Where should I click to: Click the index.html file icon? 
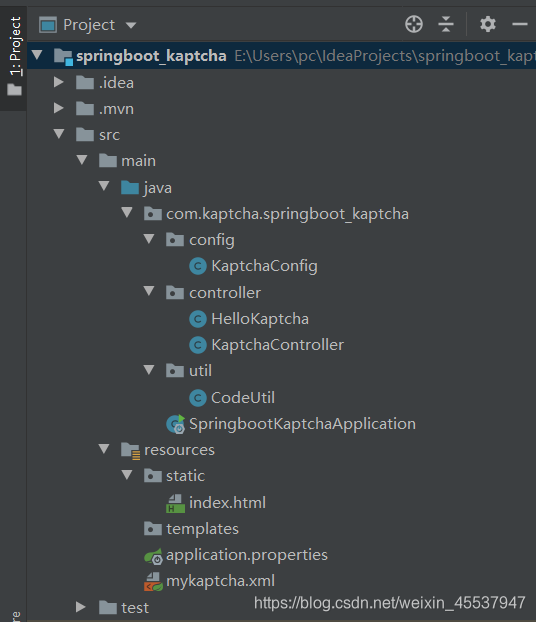175,503
